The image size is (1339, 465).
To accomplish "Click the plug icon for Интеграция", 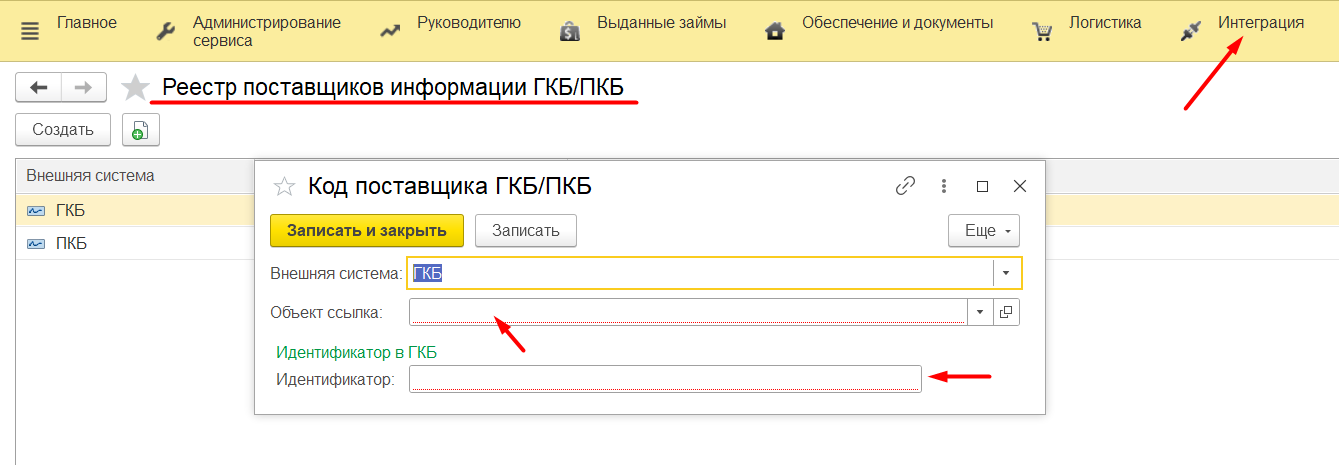I will [1190, 31].
